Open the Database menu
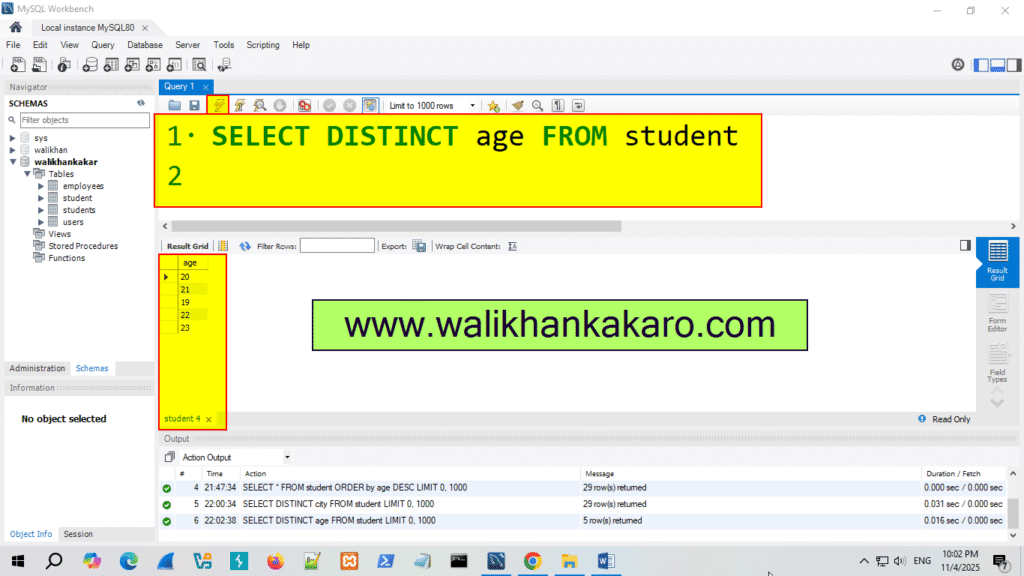This screenshot has height=576, width=1024. coord(144,45)
